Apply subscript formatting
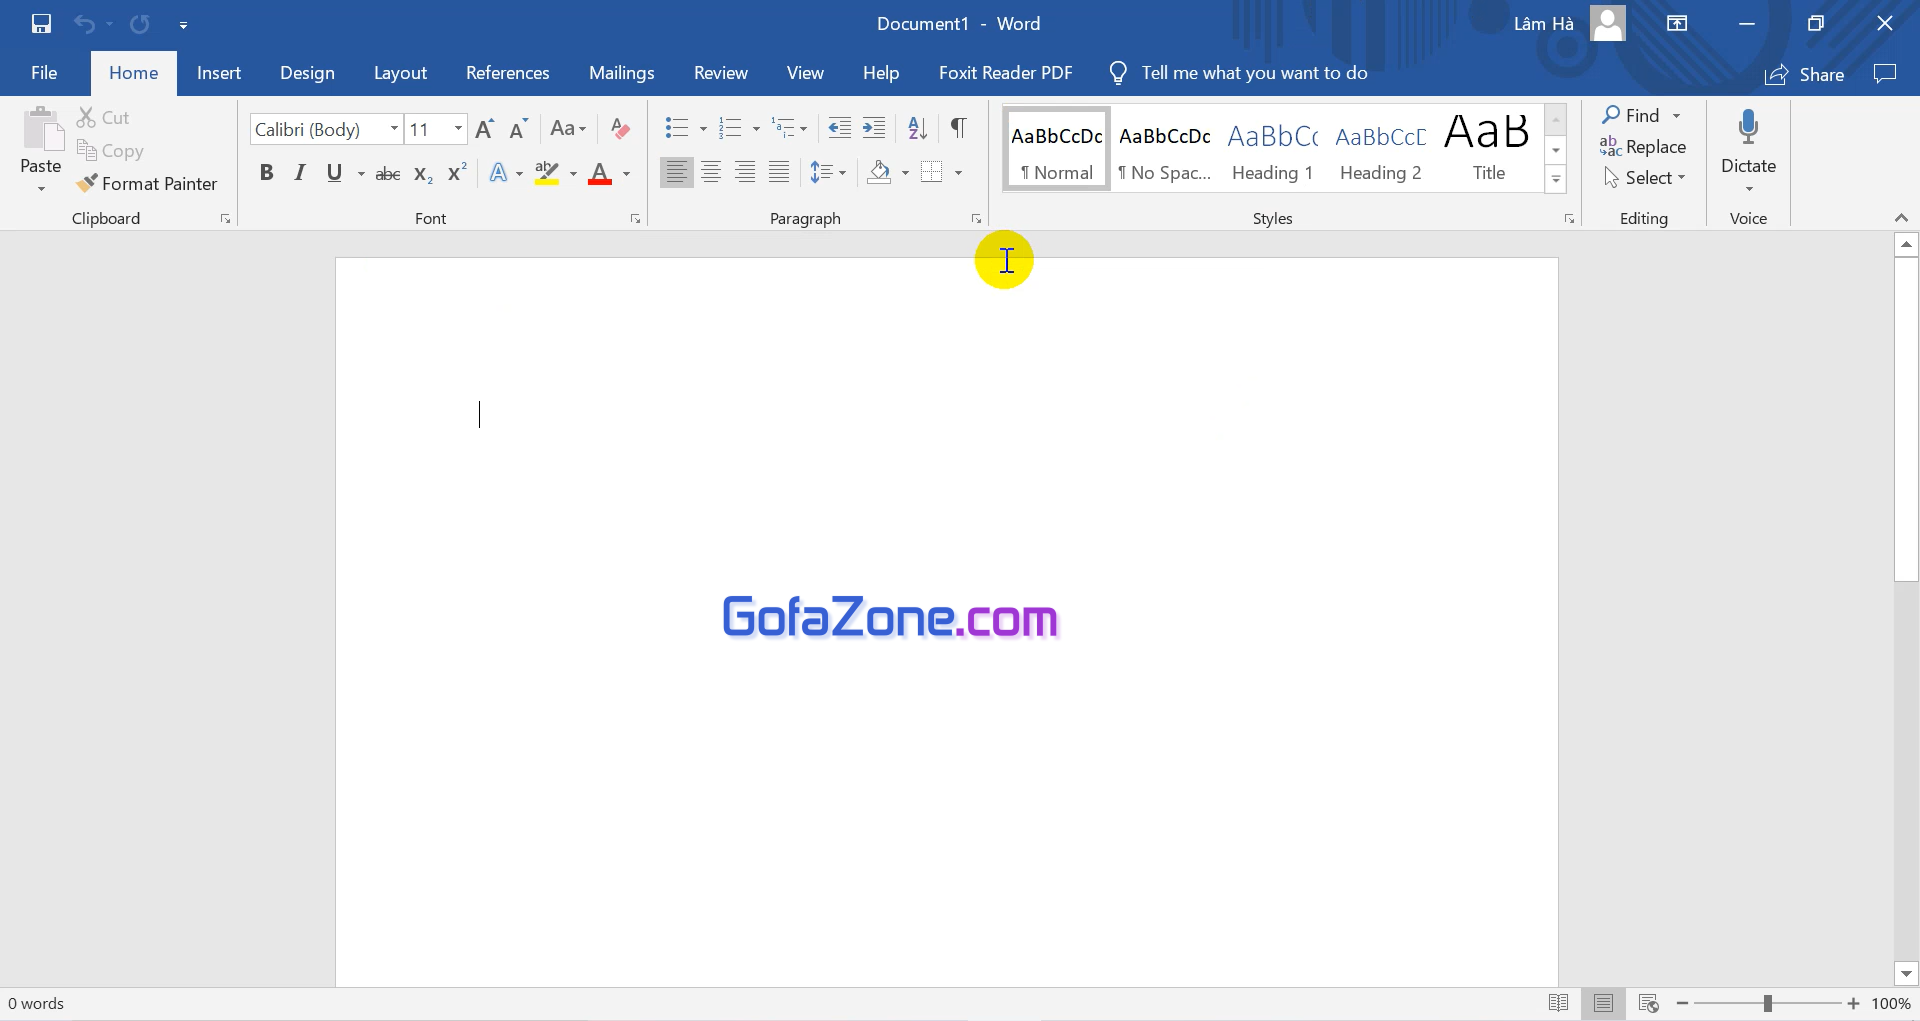1920x1021 pixels. point(423,174)
